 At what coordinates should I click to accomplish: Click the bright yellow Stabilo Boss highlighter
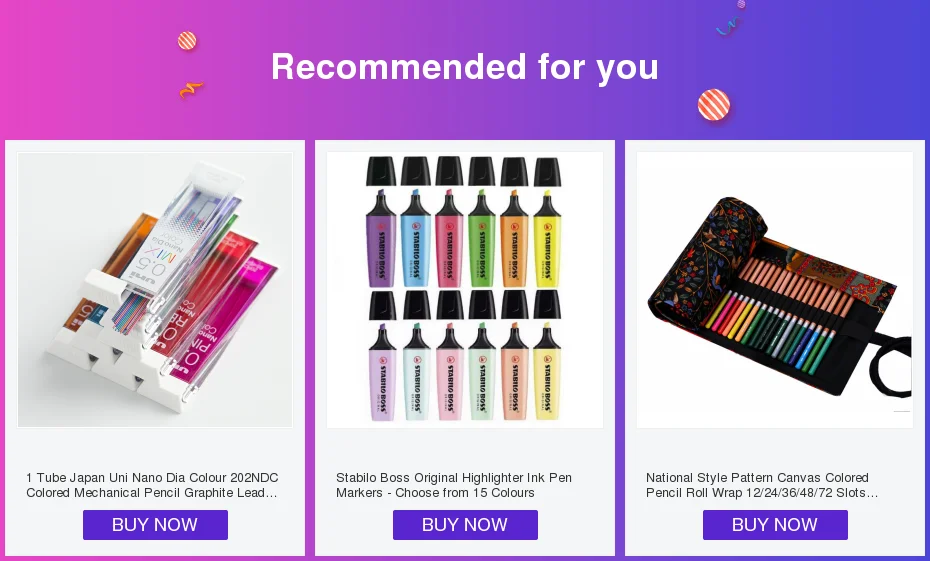546,240
